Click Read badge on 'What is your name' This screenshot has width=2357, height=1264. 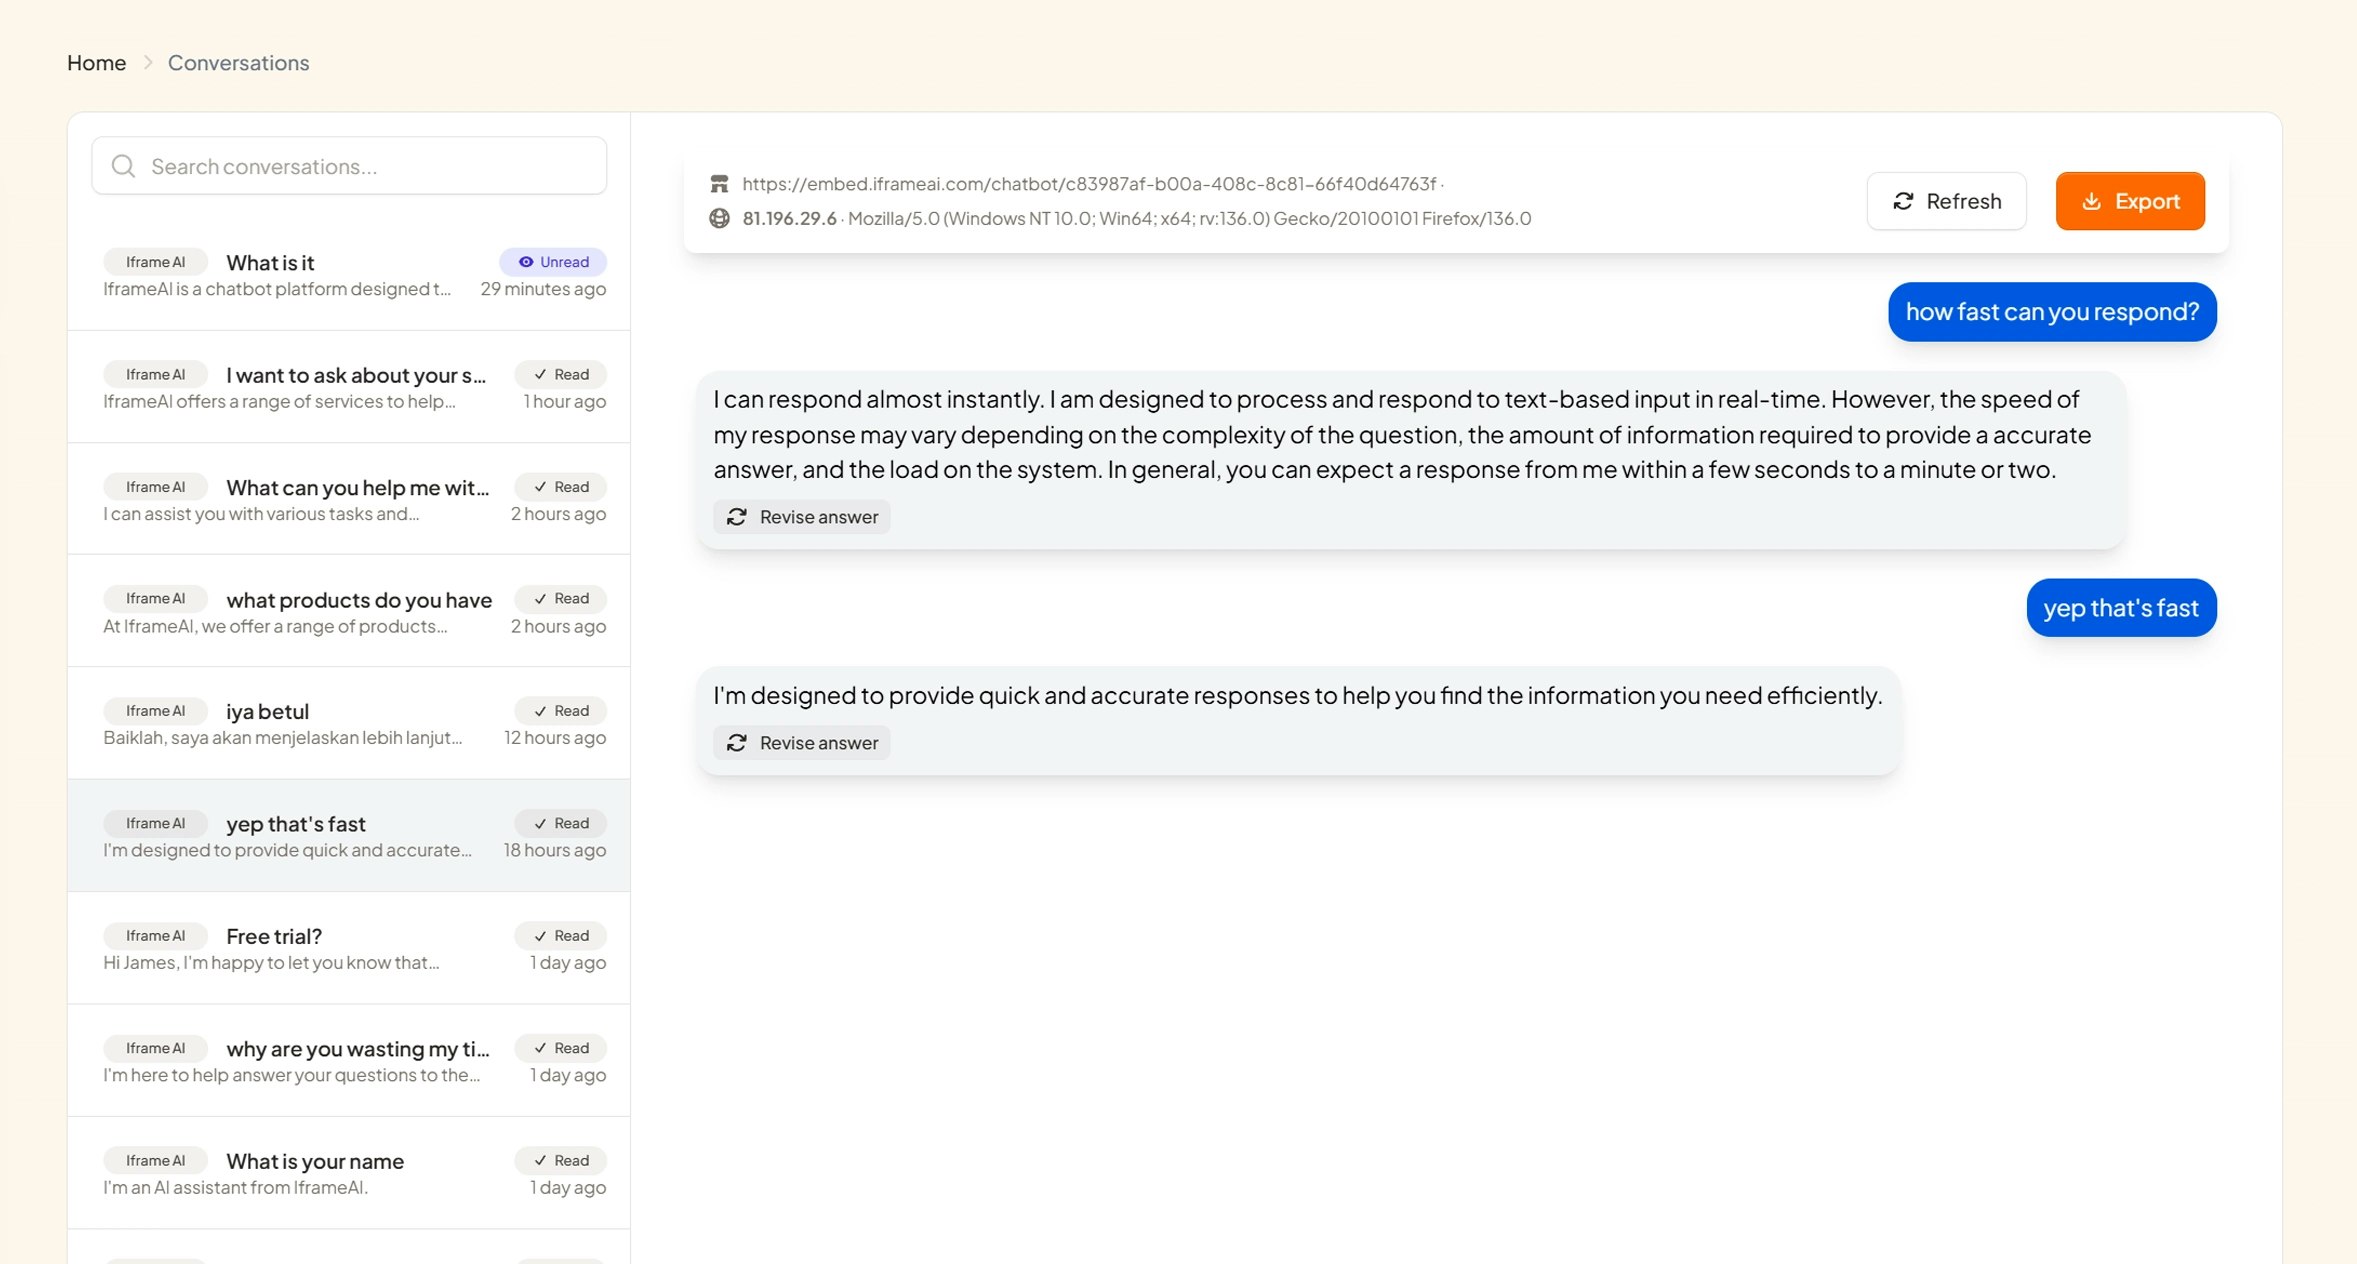tap(561, 1160)
